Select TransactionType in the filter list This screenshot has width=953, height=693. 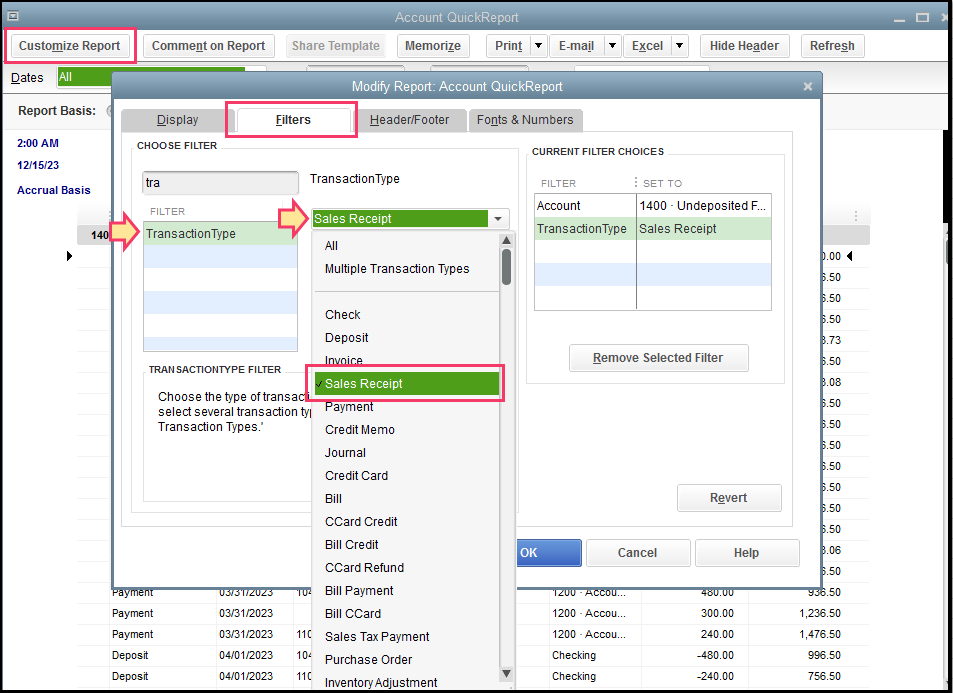[220, 233]
